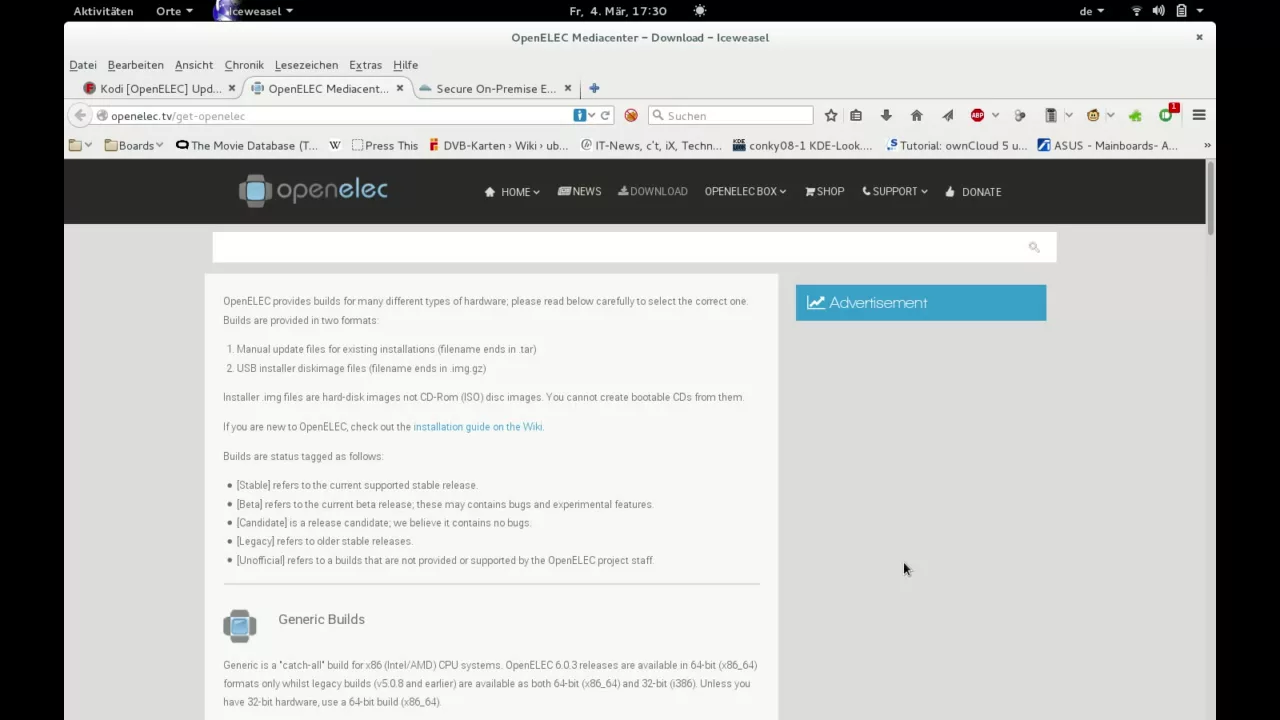Click the blue info icon in address bar
The image size is (1280, 720).
coord(579,115)
